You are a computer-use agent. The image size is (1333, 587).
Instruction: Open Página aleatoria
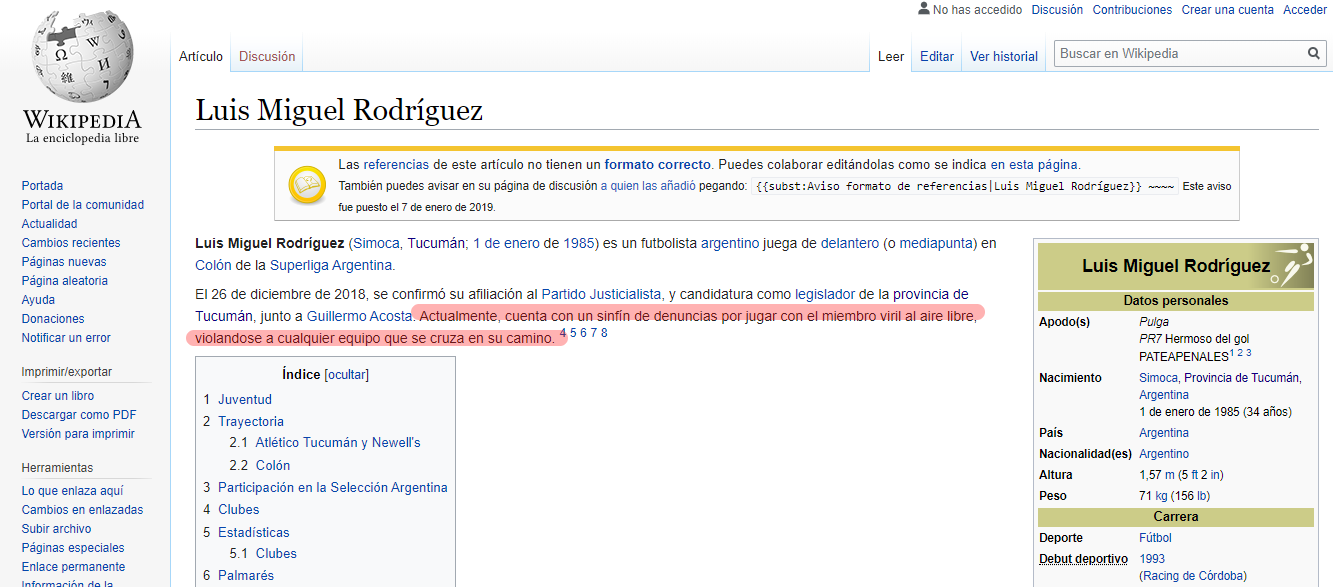tap(65, 281)
